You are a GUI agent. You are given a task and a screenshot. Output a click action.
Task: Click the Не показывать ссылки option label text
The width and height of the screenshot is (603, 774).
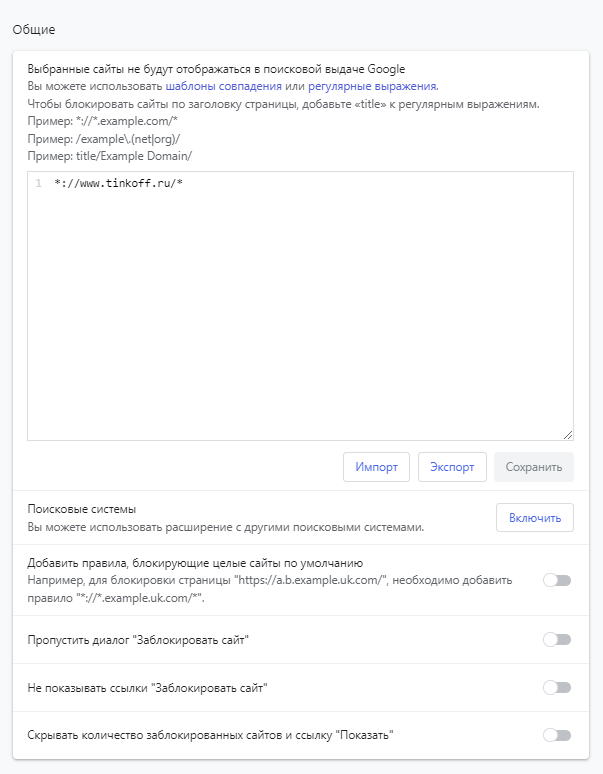148,687
